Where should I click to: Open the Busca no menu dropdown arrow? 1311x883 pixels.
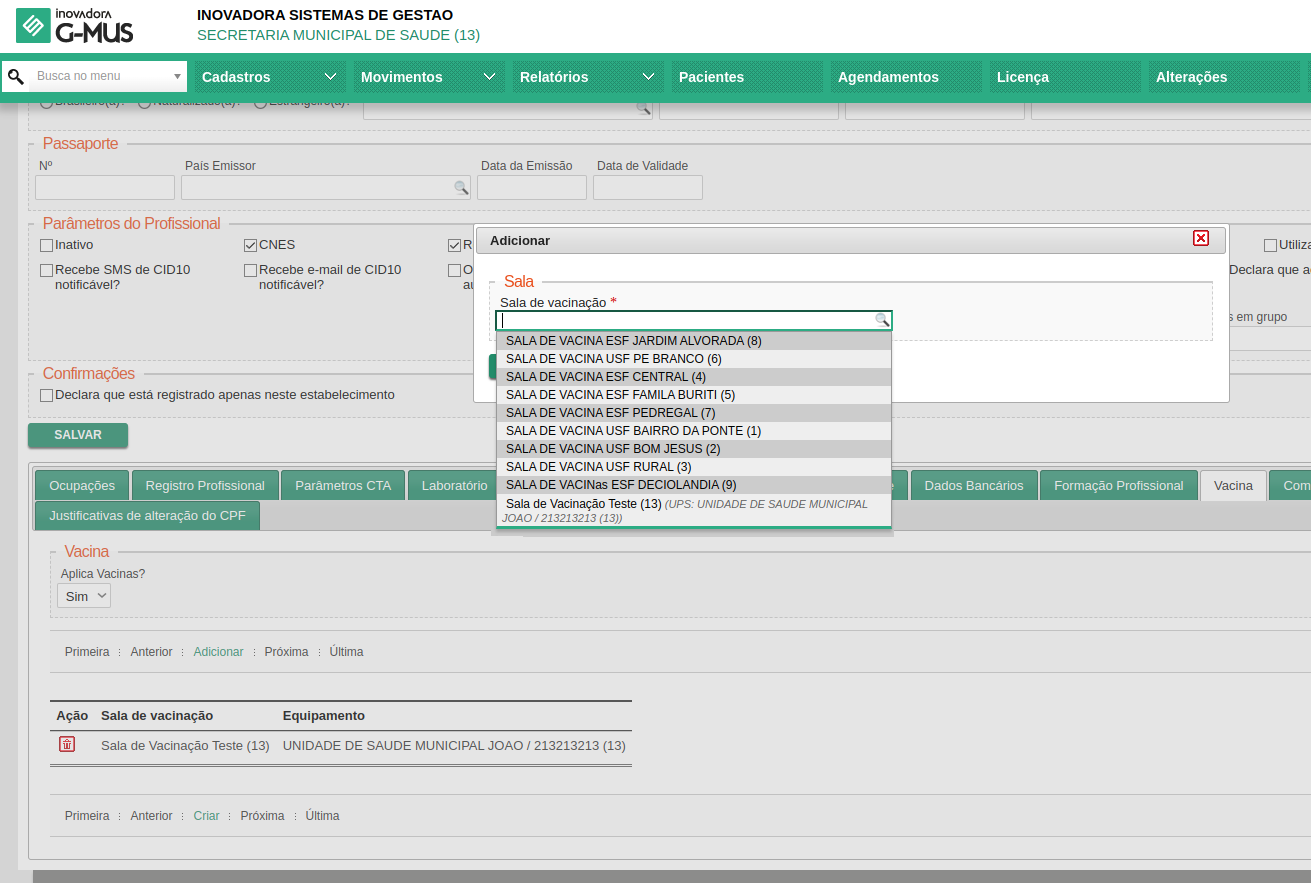178,76
